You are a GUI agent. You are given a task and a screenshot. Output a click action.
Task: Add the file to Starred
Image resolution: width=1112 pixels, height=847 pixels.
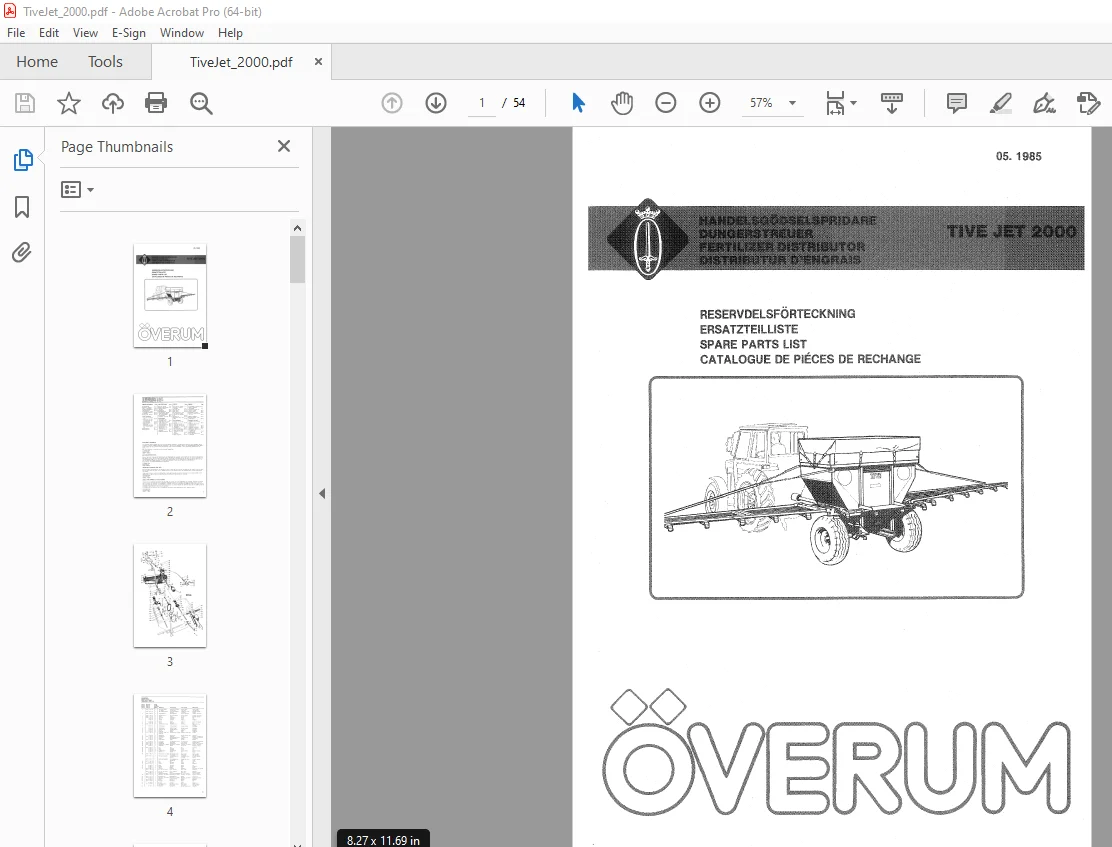69,103
